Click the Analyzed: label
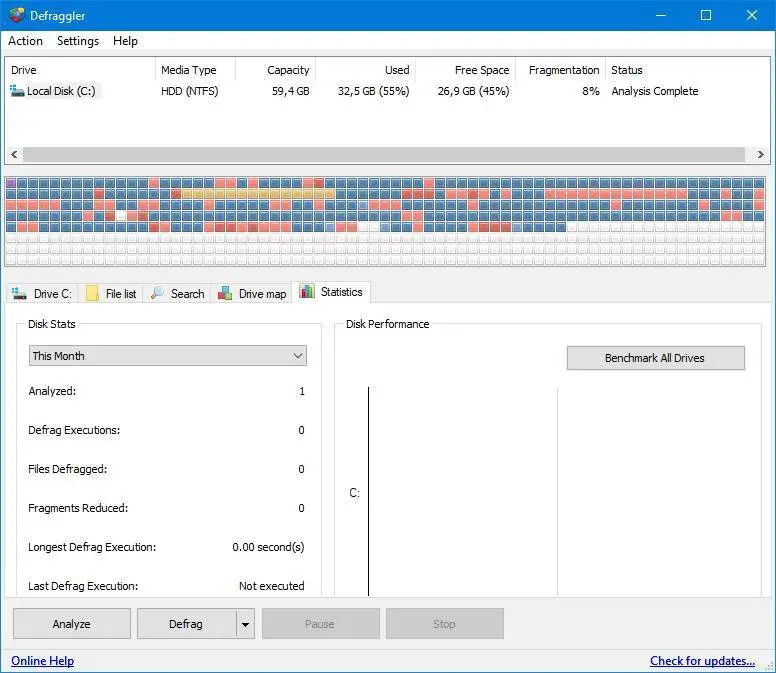The width and height of the screenshot is (776, 673). coord(52,391)
